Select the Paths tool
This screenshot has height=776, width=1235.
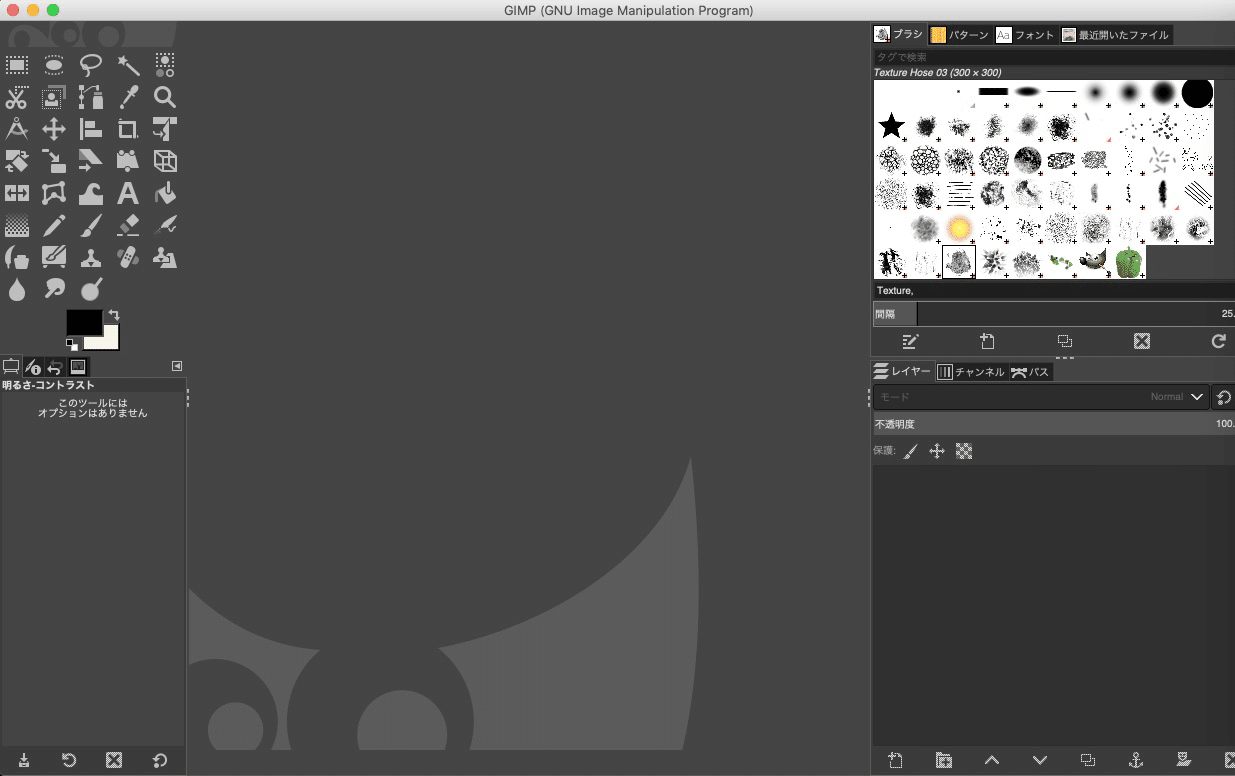[x=91, y=97]
